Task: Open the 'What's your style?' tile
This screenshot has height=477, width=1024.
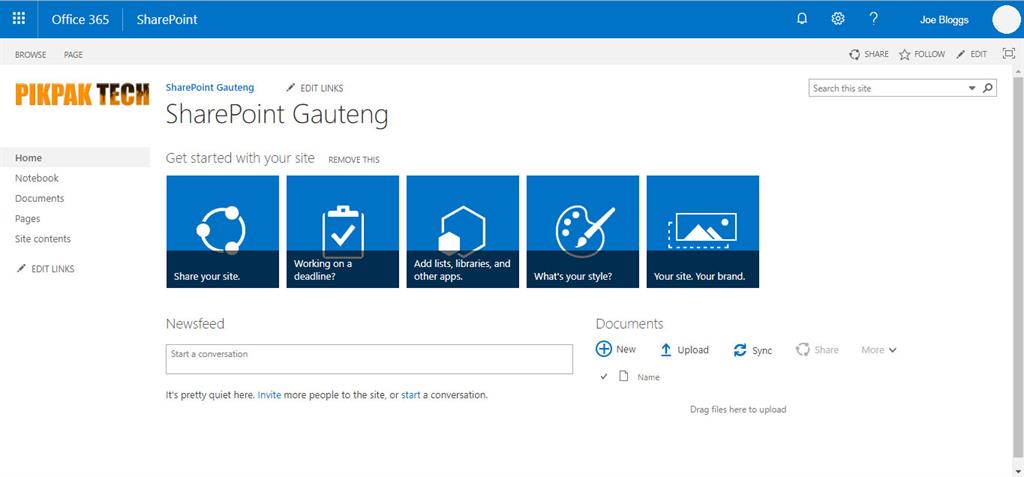Action: point(582,232)
